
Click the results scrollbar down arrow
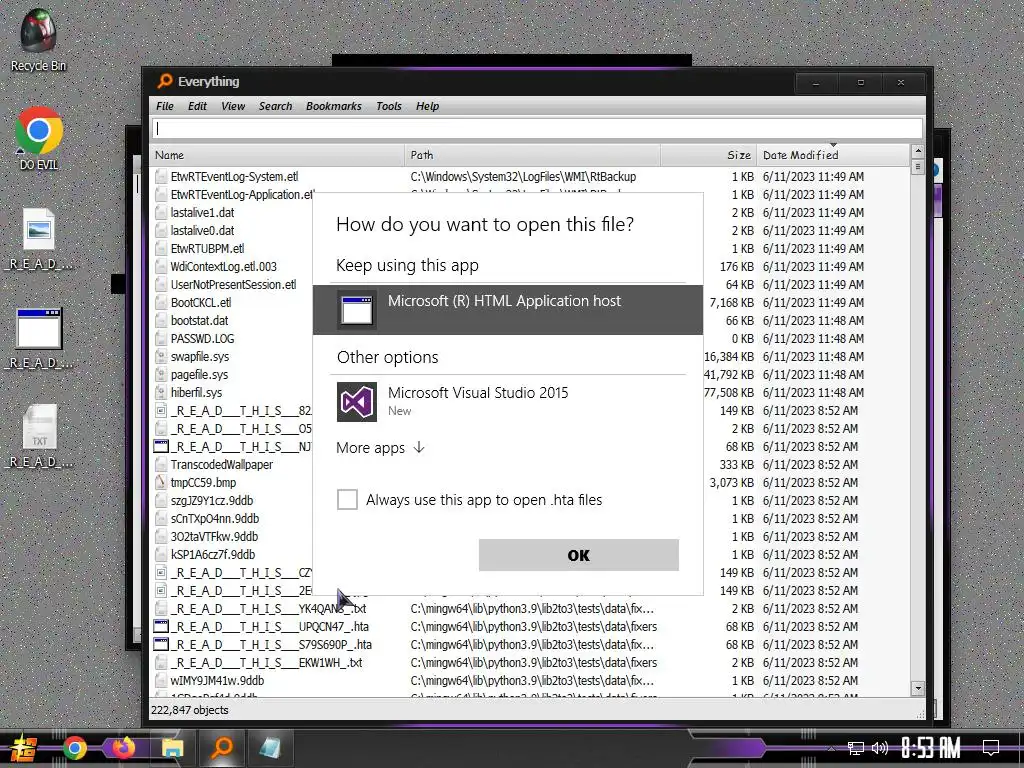click(x=918, y=688)
